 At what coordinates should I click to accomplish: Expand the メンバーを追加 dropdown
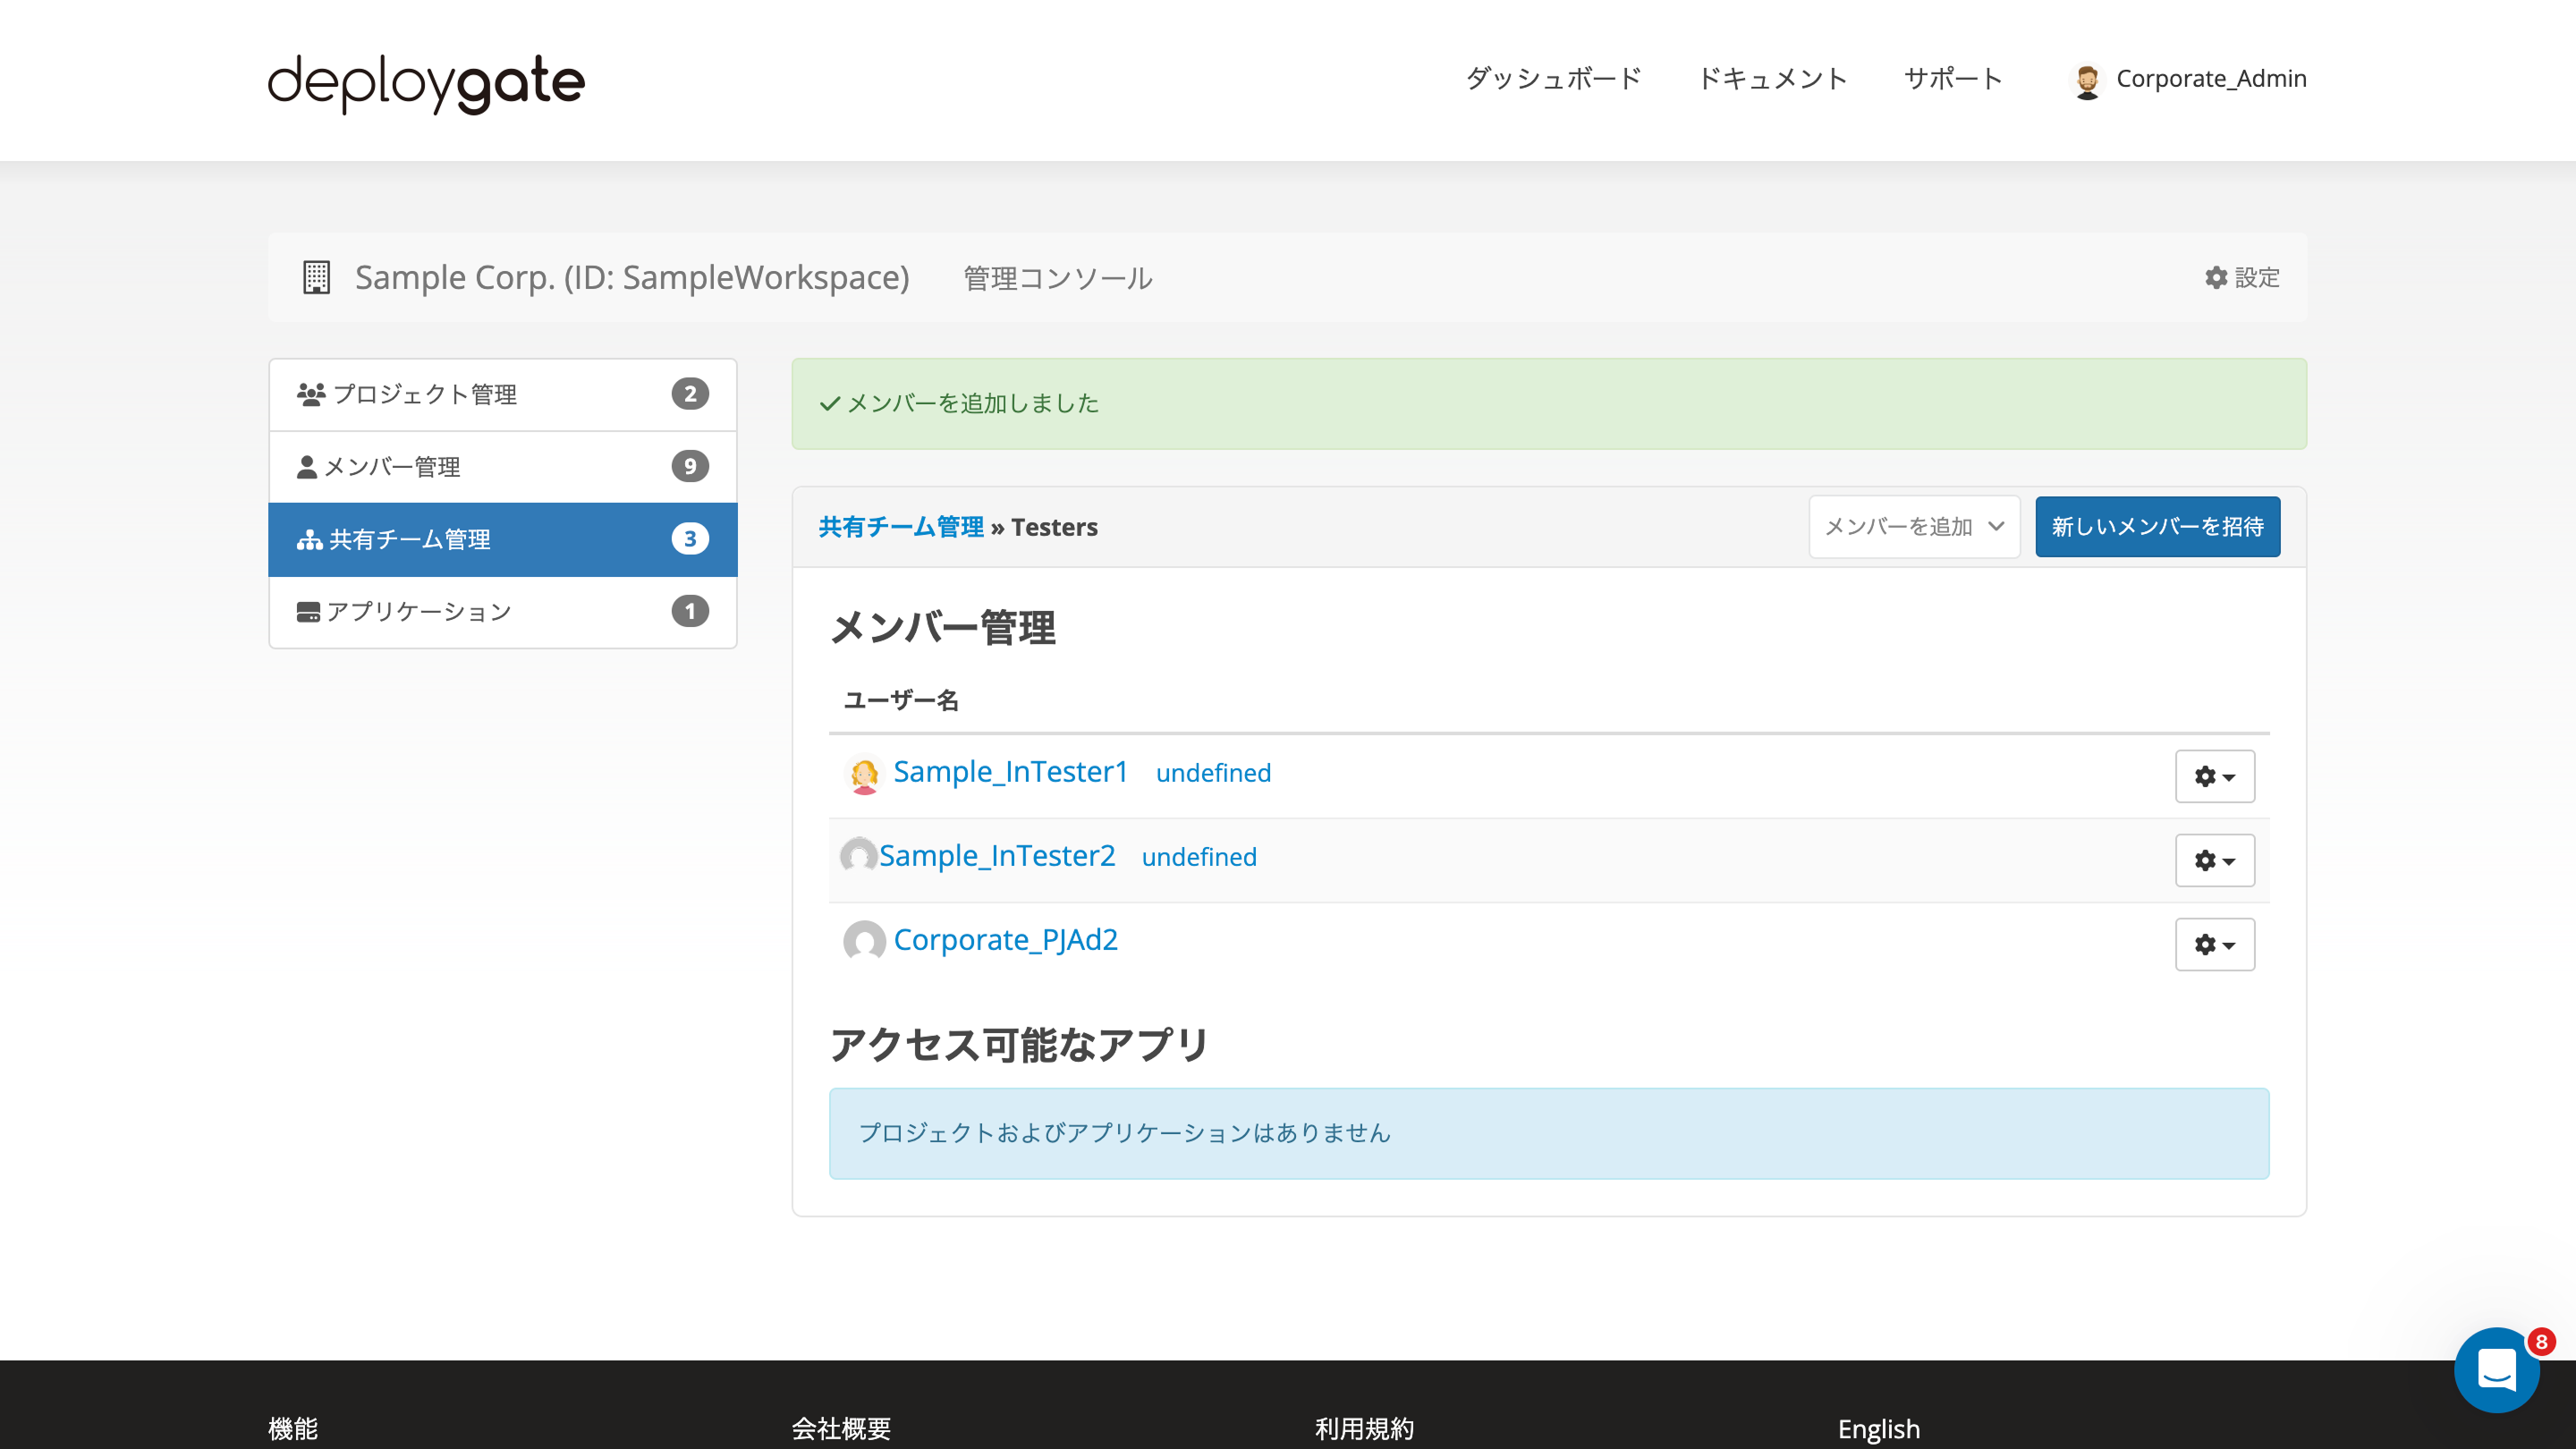tap(1913, 527)
